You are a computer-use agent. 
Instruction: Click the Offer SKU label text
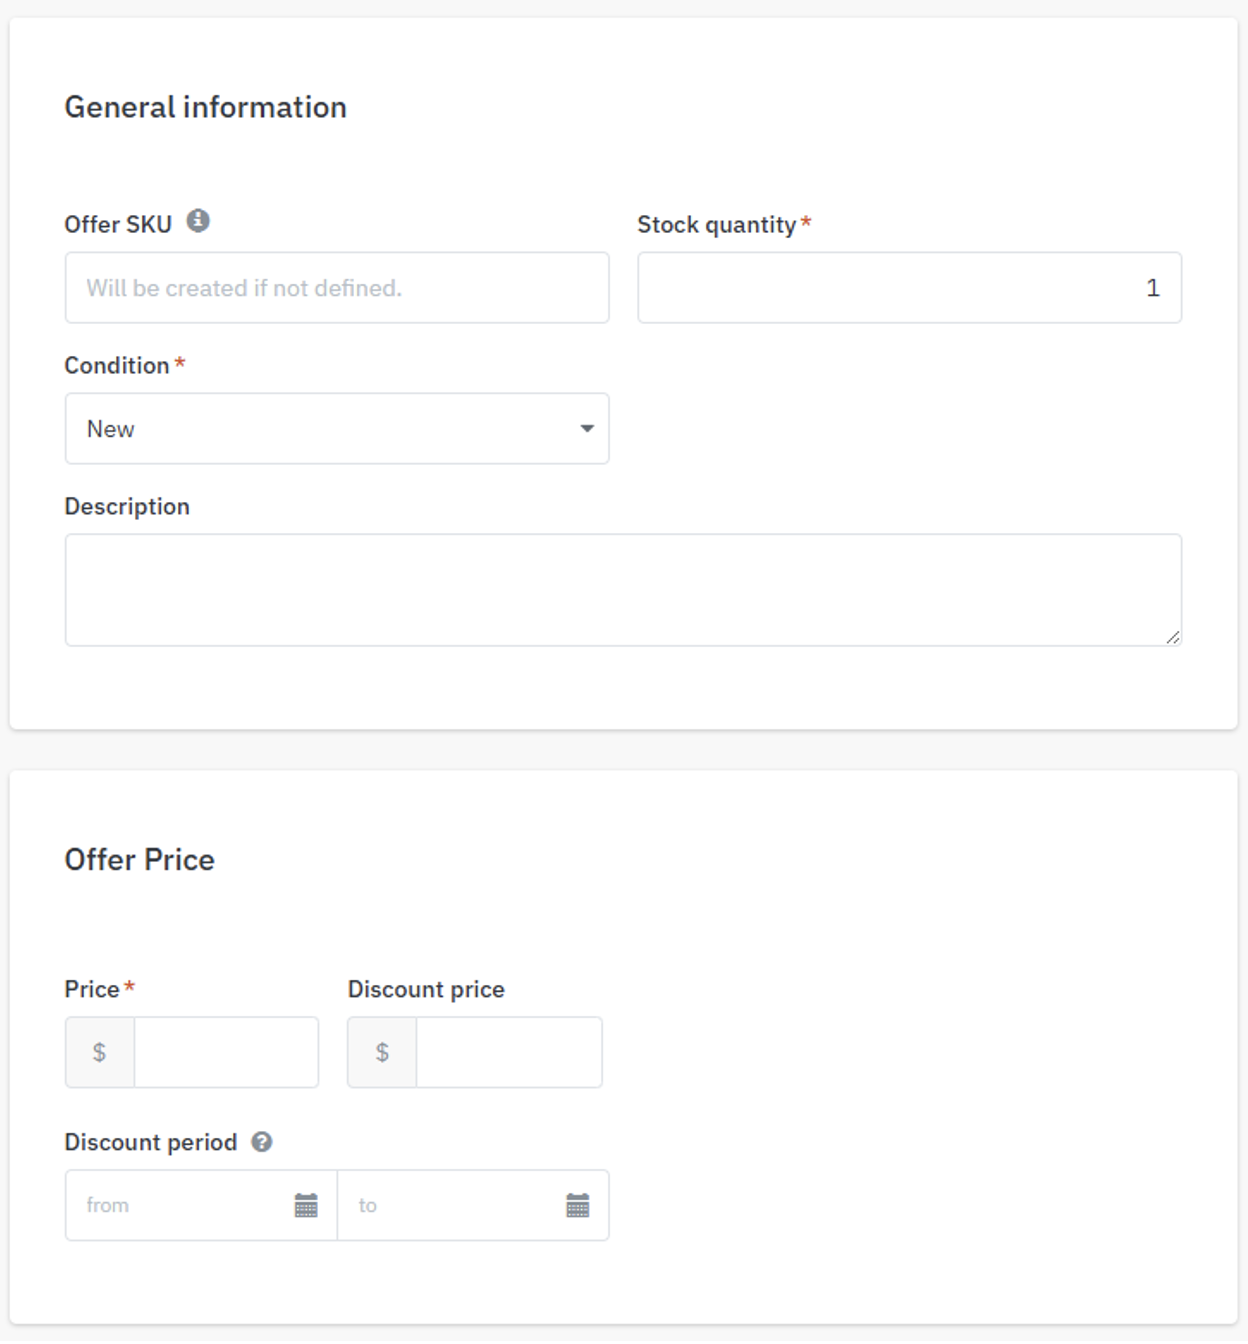point(118,224)
